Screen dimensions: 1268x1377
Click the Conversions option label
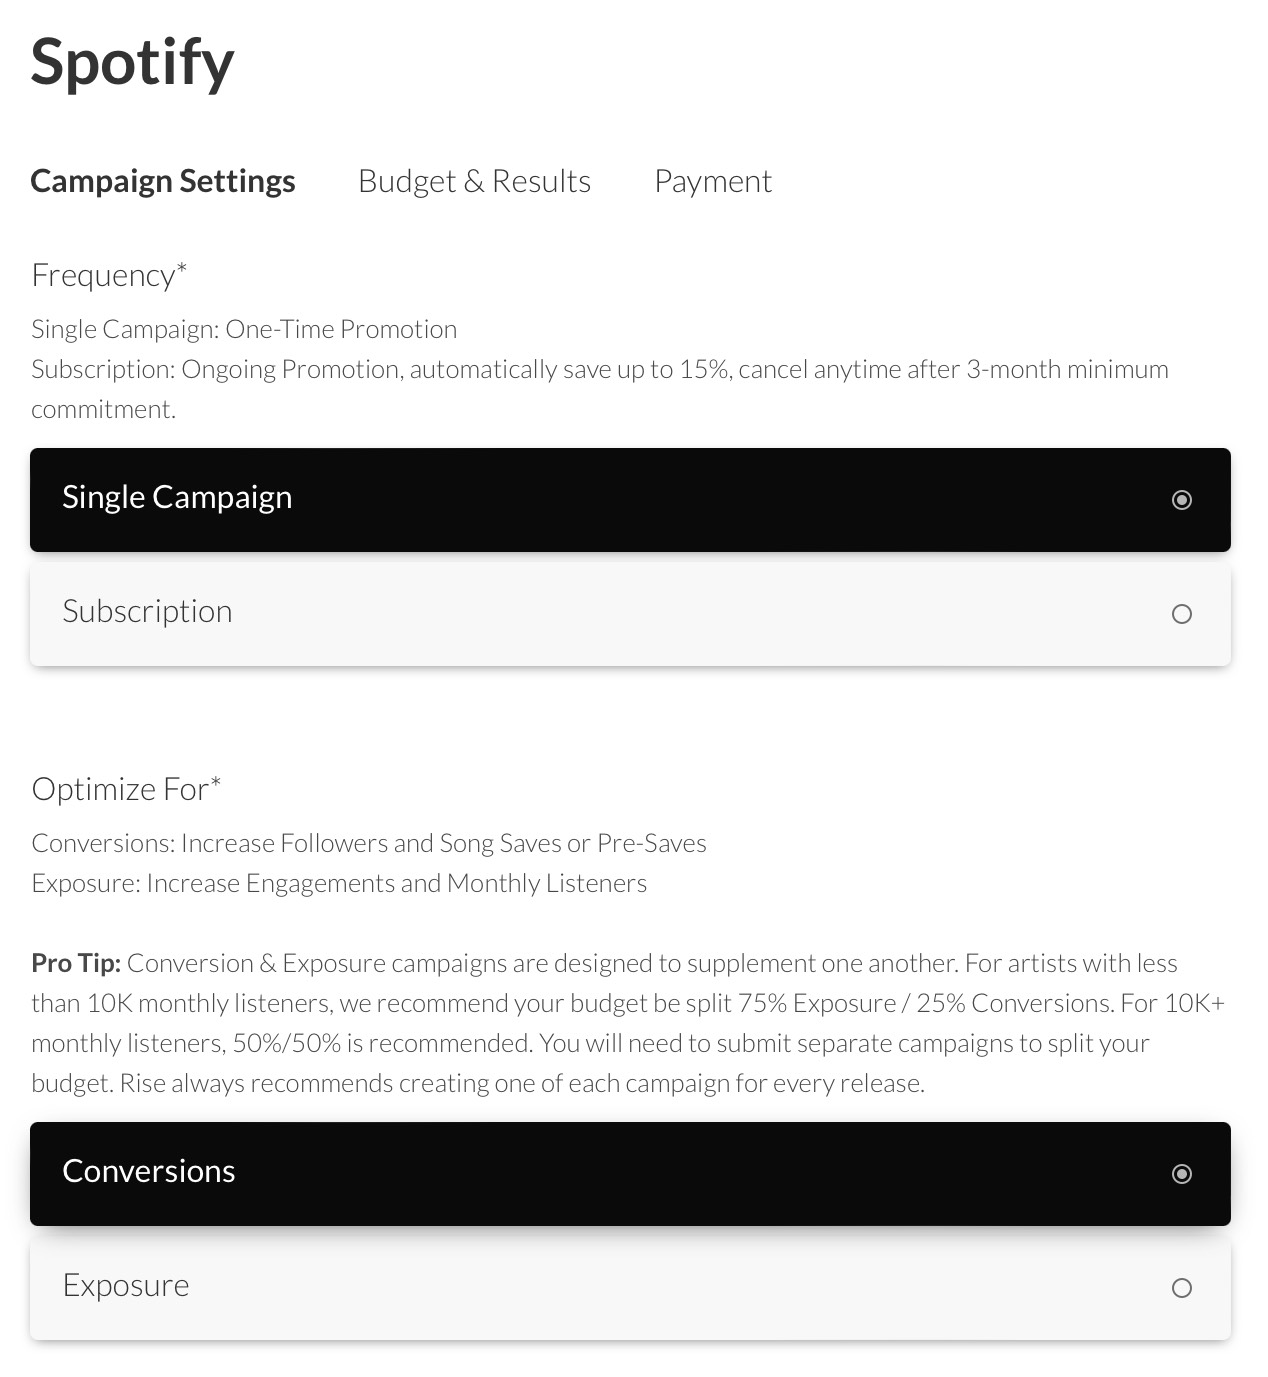point(149,1171)
